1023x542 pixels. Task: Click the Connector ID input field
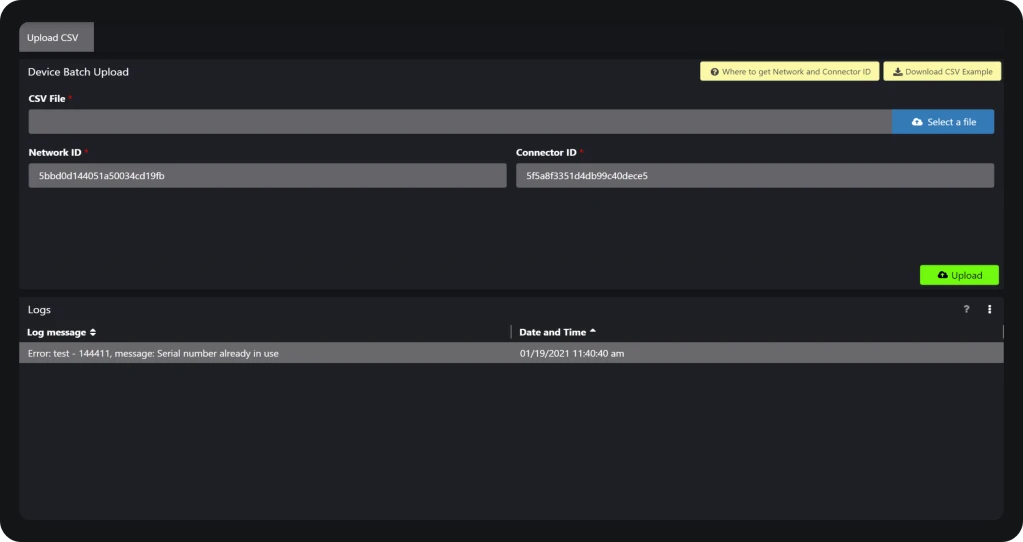tap(755, 175)
